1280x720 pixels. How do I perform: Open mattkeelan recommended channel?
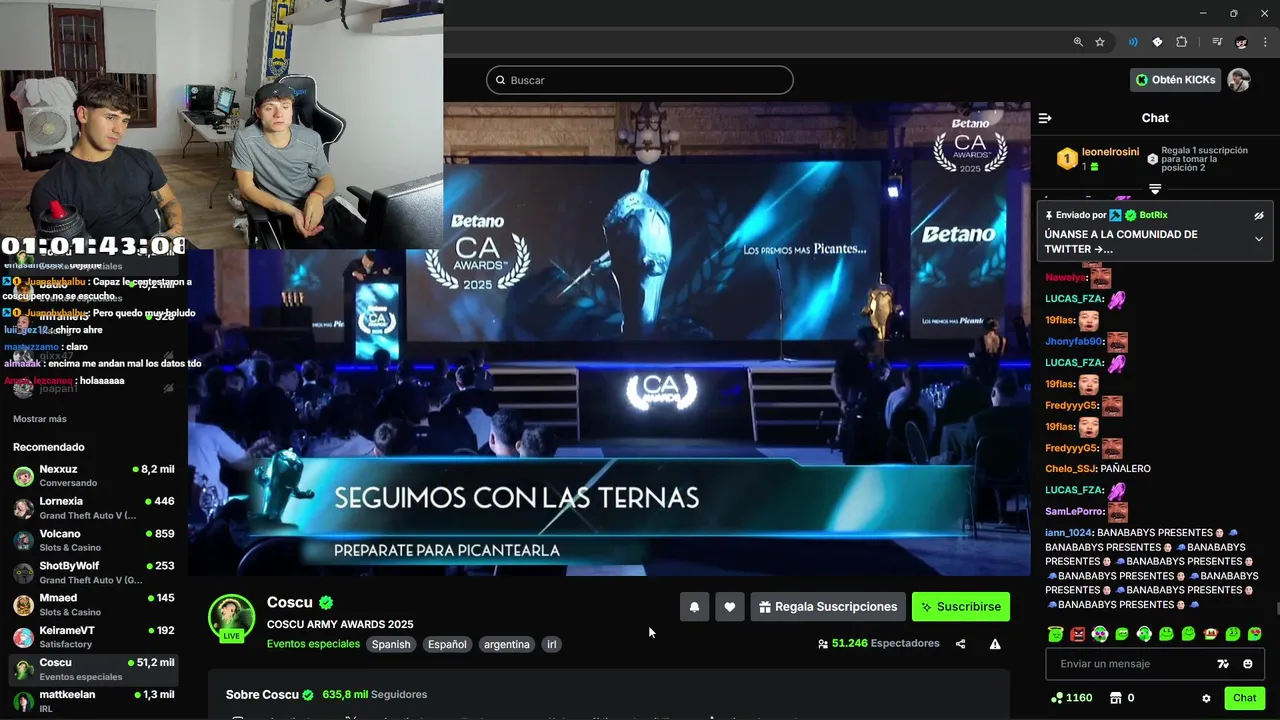coord(94,701)
